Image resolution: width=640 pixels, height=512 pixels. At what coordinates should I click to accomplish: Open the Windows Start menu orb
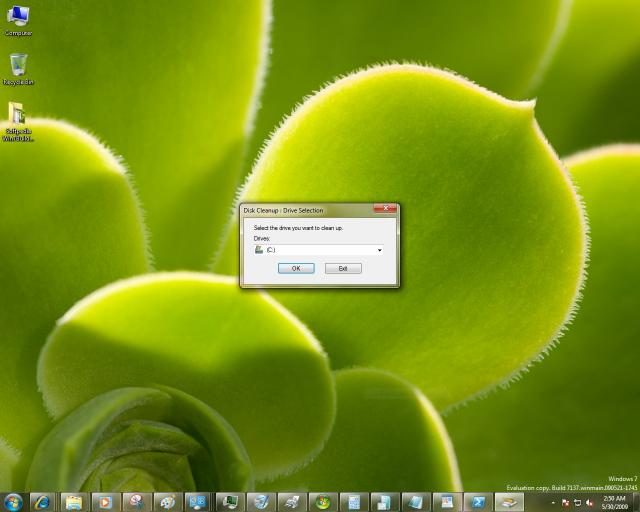click(x=13, y=501)
